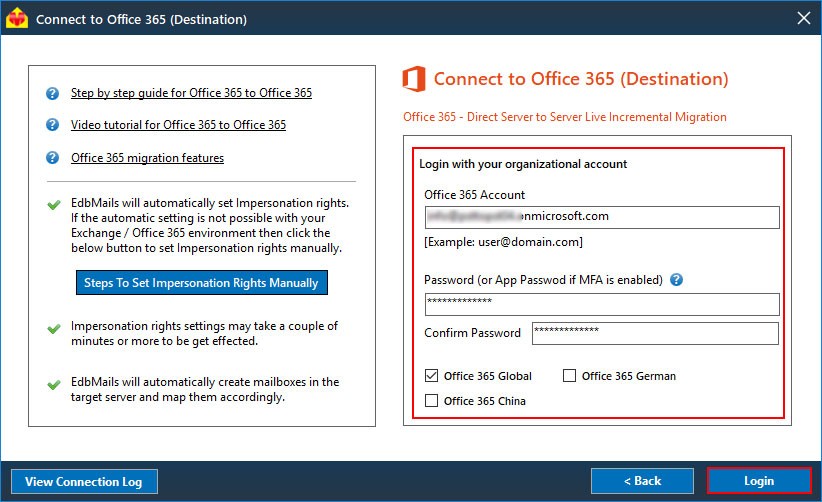822x502 pixels.
Task: Click the Office 365 logo icon
Action: (x=414, y=79)
